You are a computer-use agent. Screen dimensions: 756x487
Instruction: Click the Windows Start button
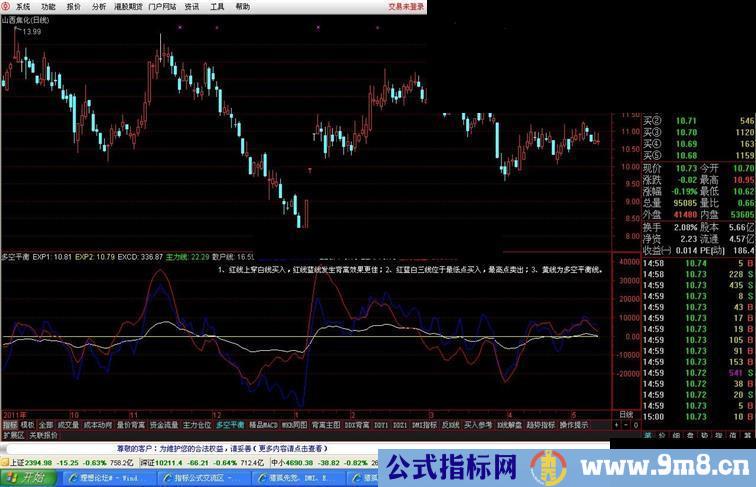click(32, 478)
